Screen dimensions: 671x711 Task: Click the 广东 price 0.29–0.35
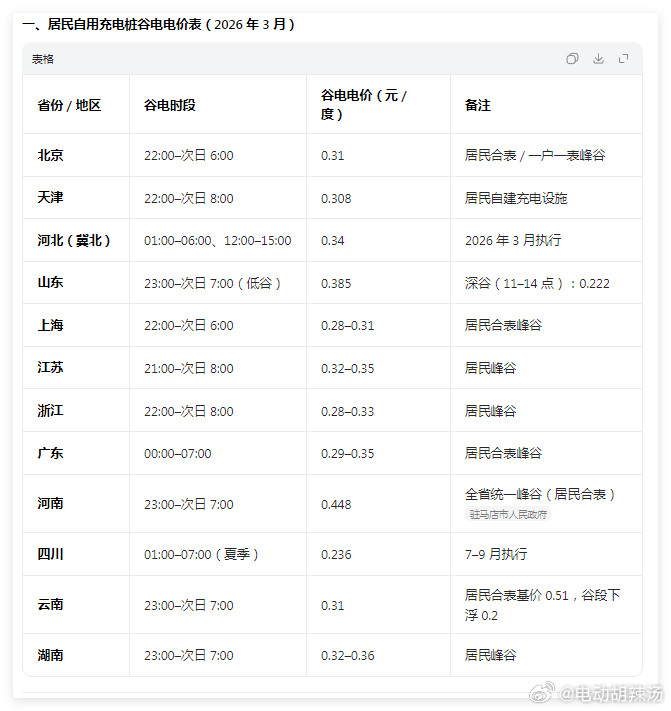[347, 454]
